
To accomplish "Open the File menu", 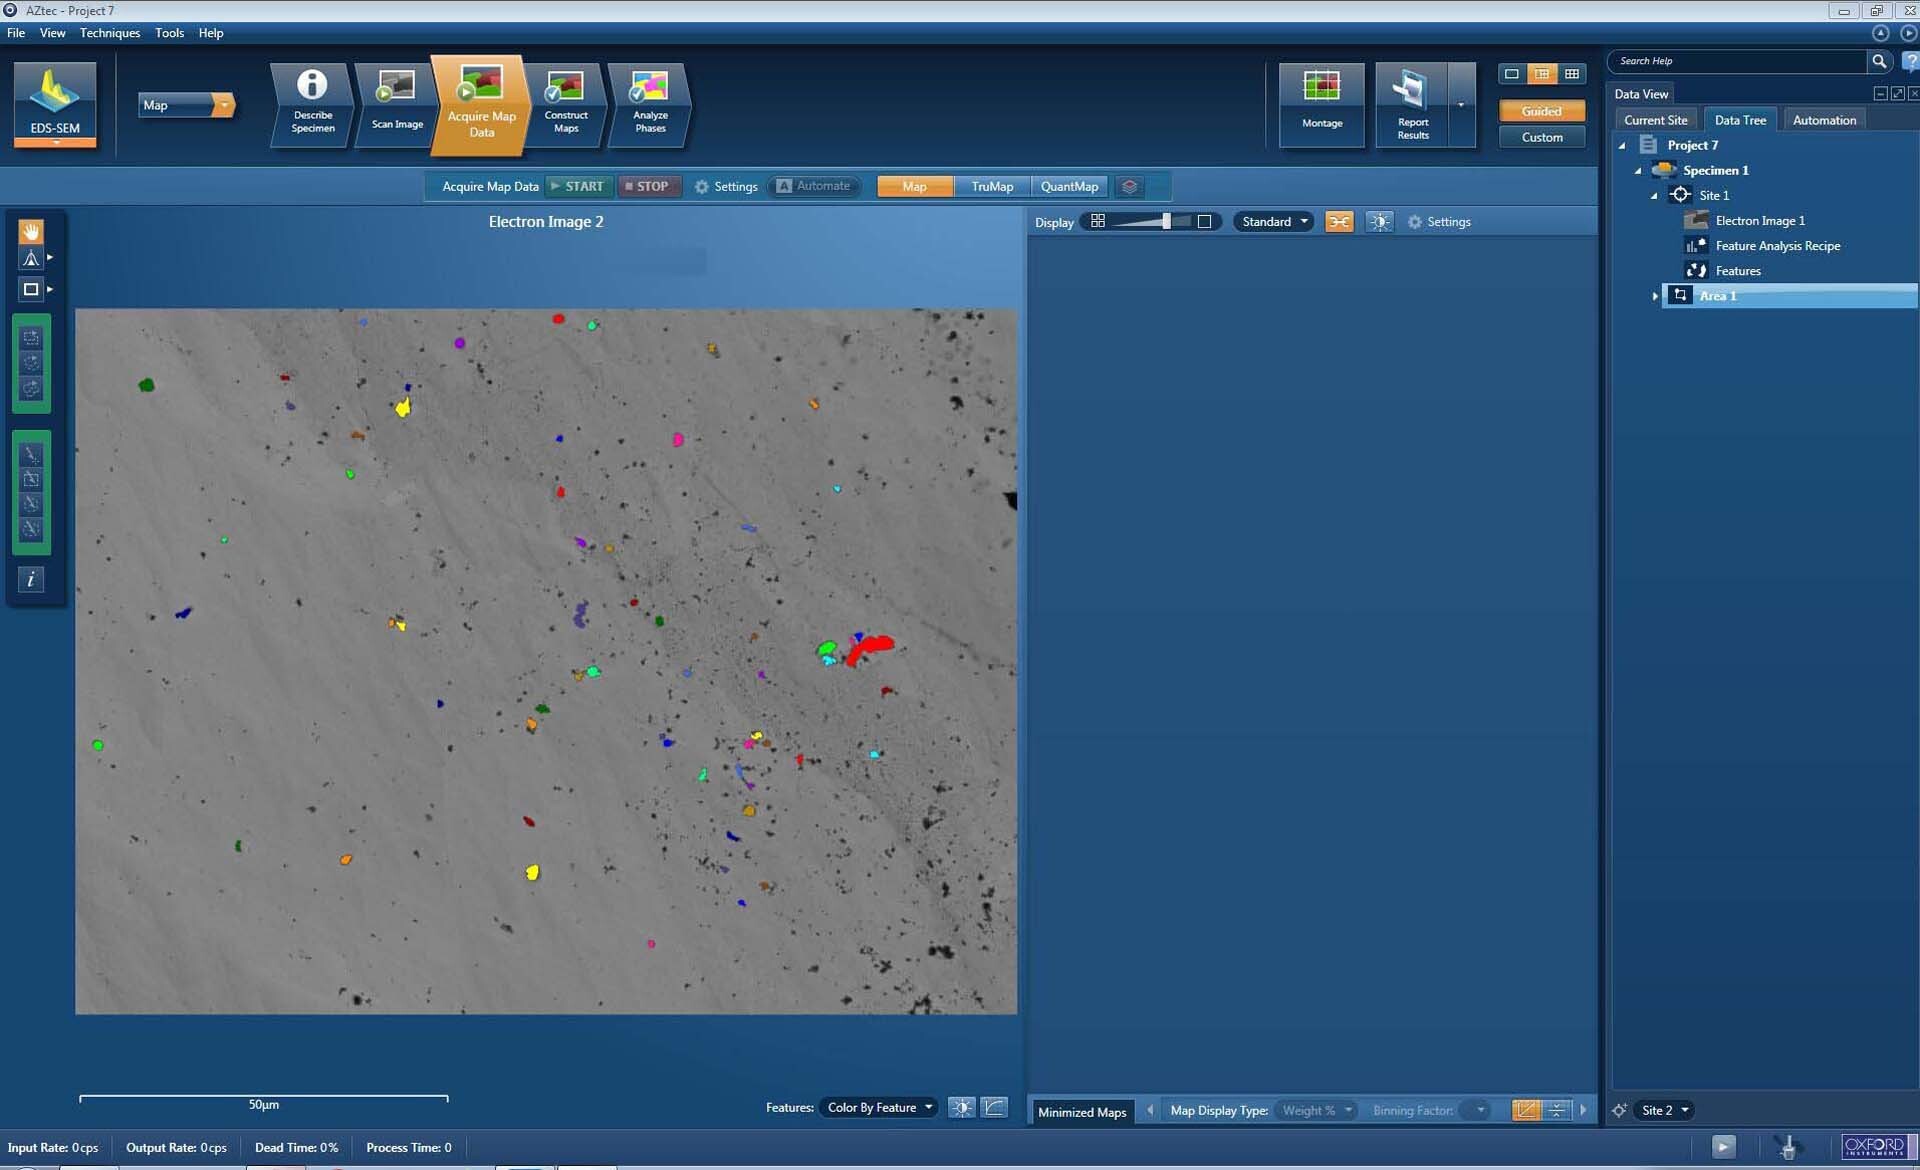I will pos(16,33).
